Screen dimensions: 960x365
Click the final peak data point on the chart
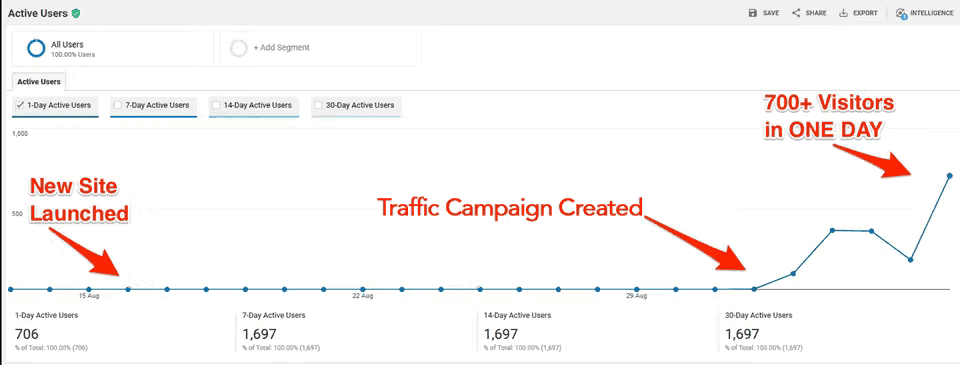[x=950, y=176]
